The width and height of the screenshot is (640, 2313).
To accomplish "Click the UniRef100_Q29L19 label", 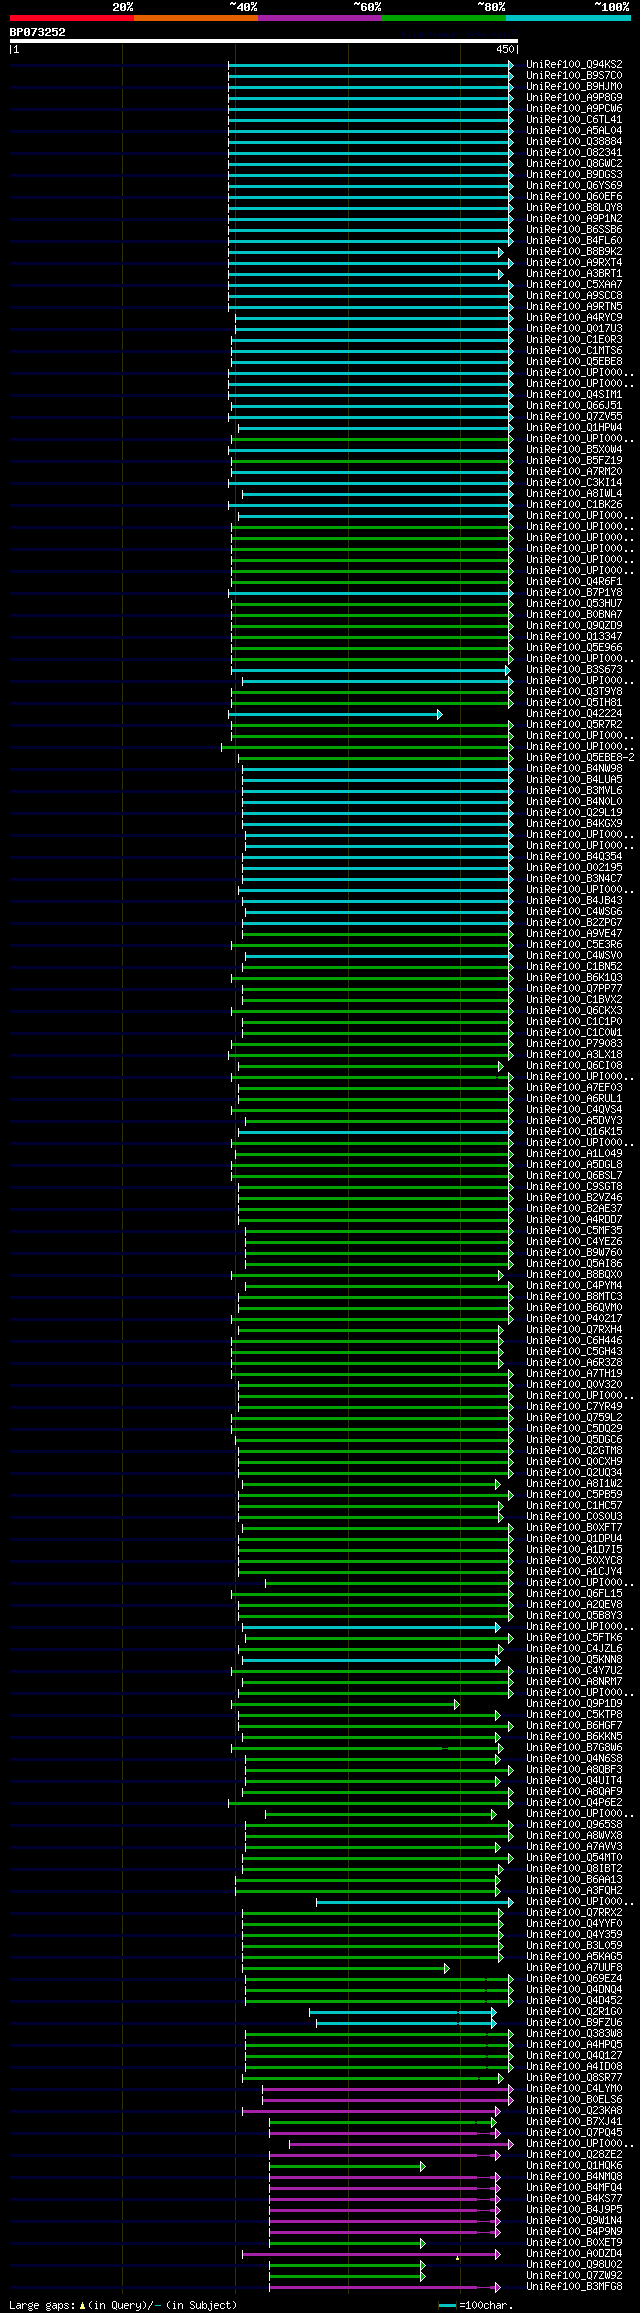I will tap(574, 812).
